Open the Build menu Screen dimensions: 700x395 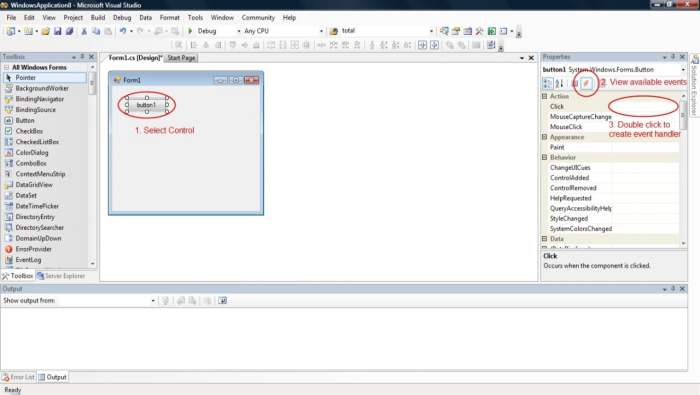[98, 17]
